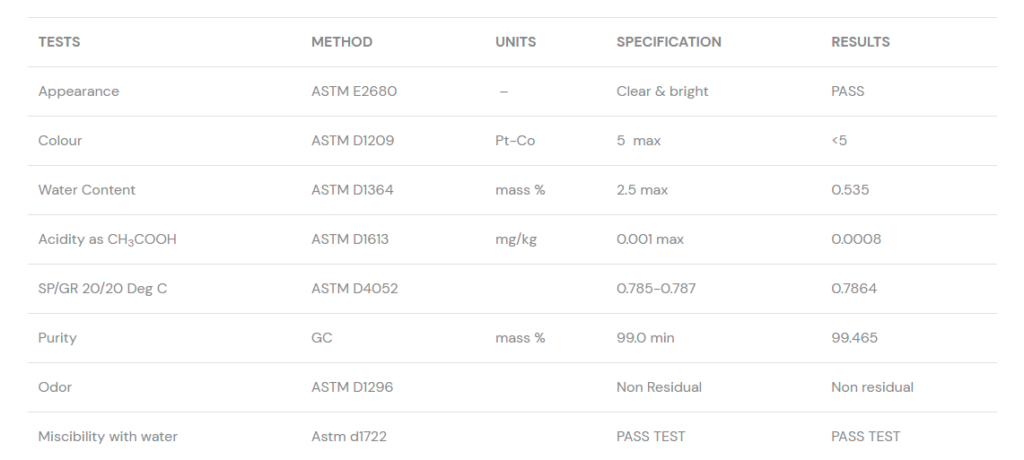Click the 99.465 purity result
This screenshot has height=460, width=1024.
point(854,338)
